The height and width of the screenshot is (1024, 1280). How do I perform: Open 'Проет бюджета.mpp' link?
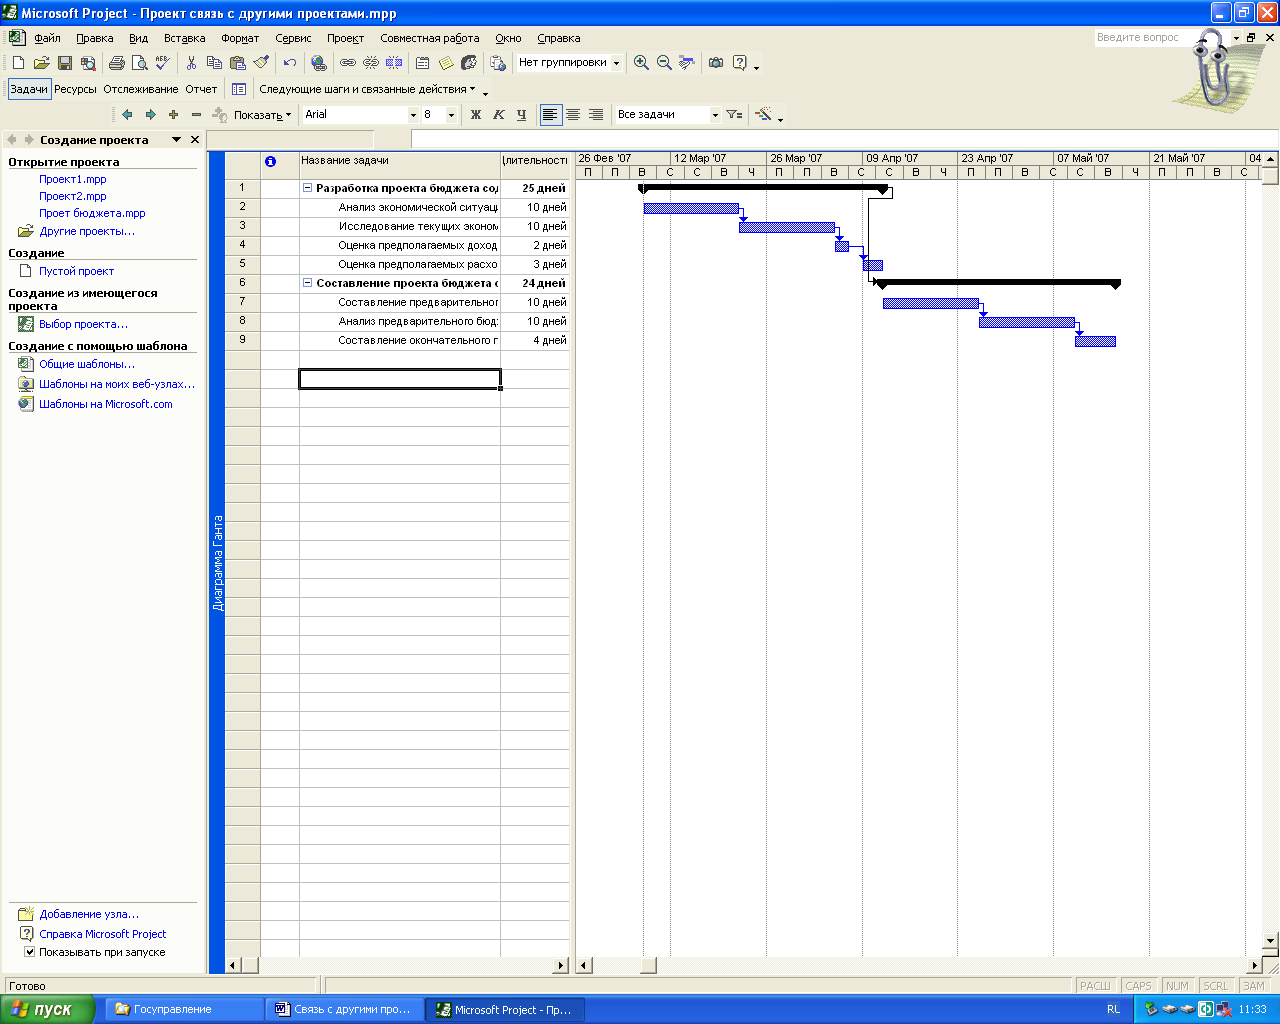pyautogui.click(x=92, y=213)
